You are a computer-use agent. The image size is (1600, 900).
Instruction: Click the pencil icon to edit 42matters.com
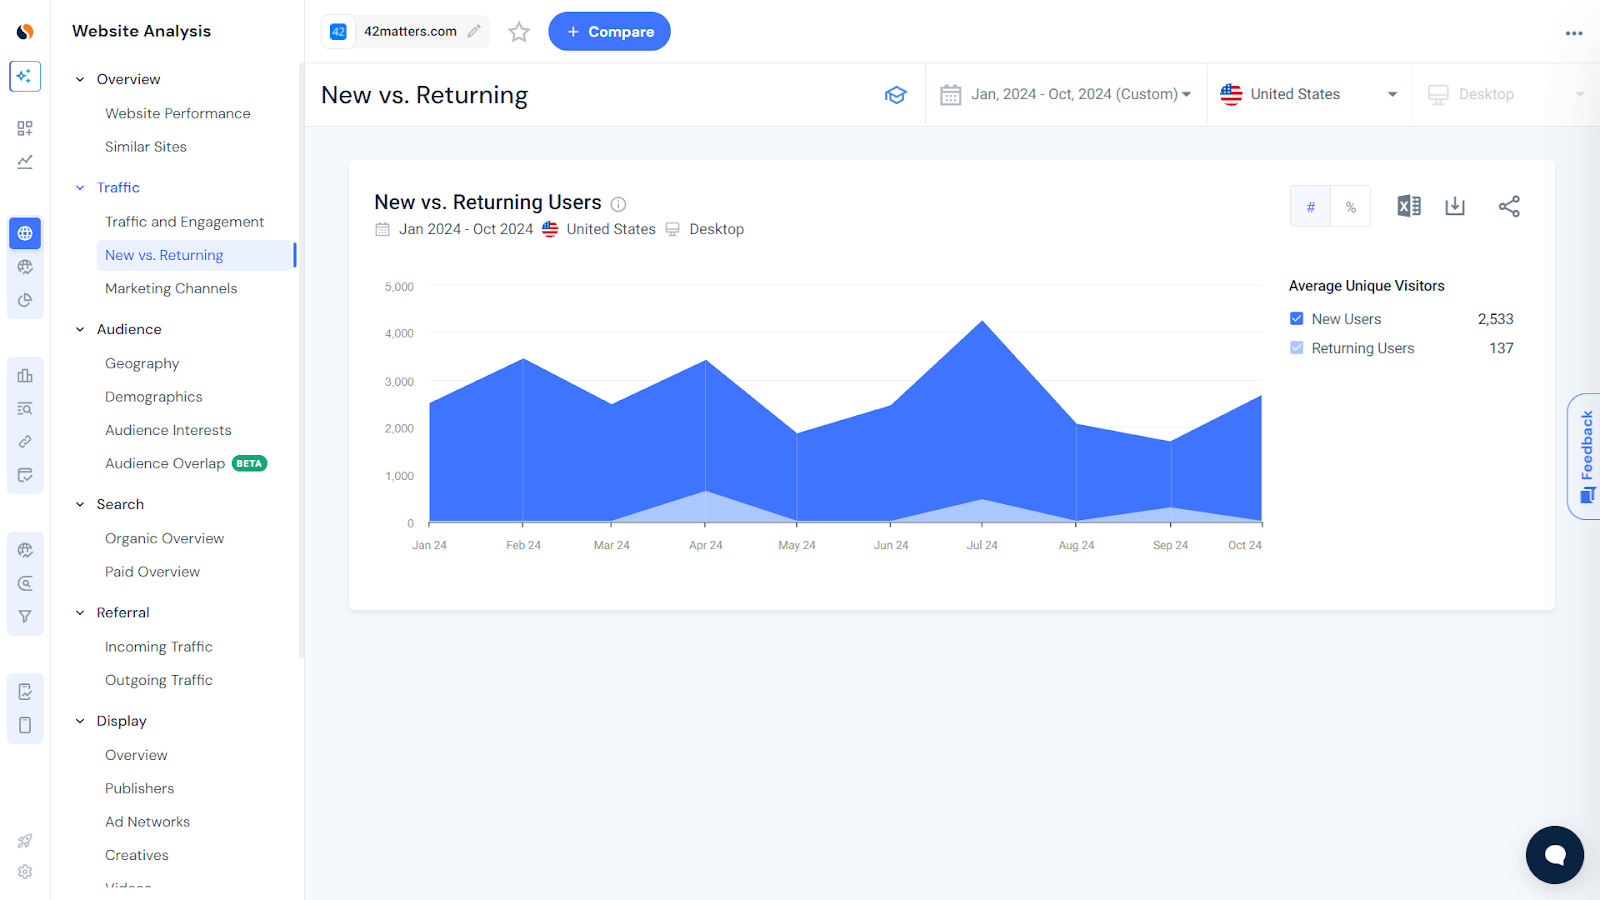tap(473, 31)
